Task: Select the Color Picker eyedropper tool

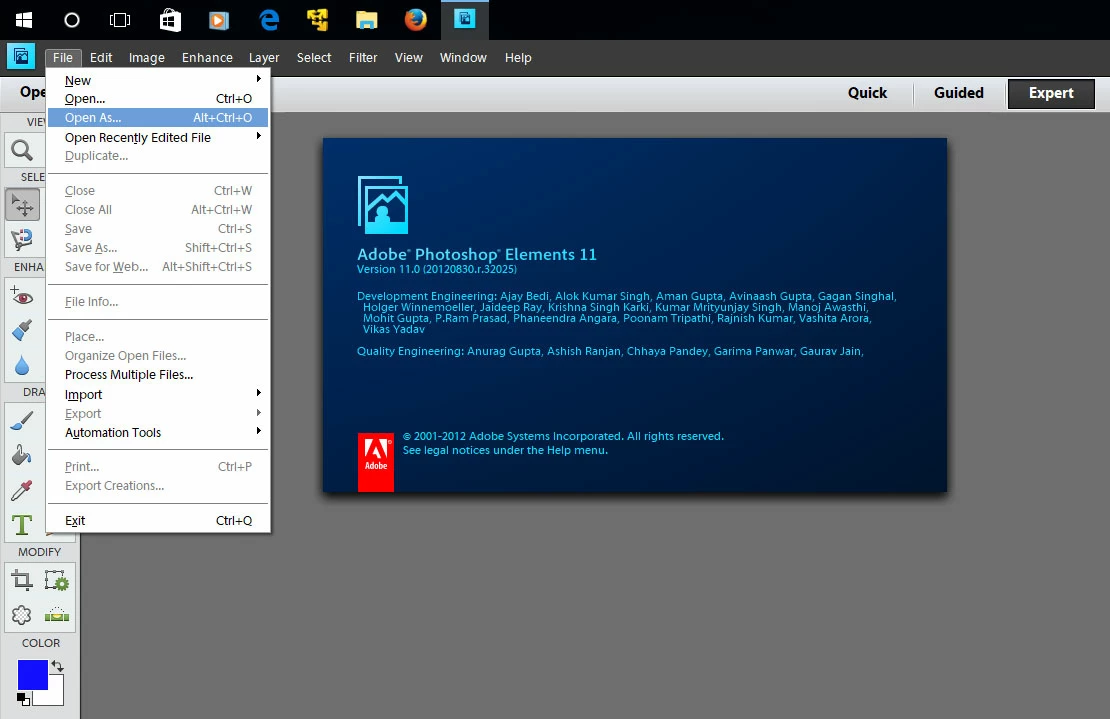Action: coord(22,489)
